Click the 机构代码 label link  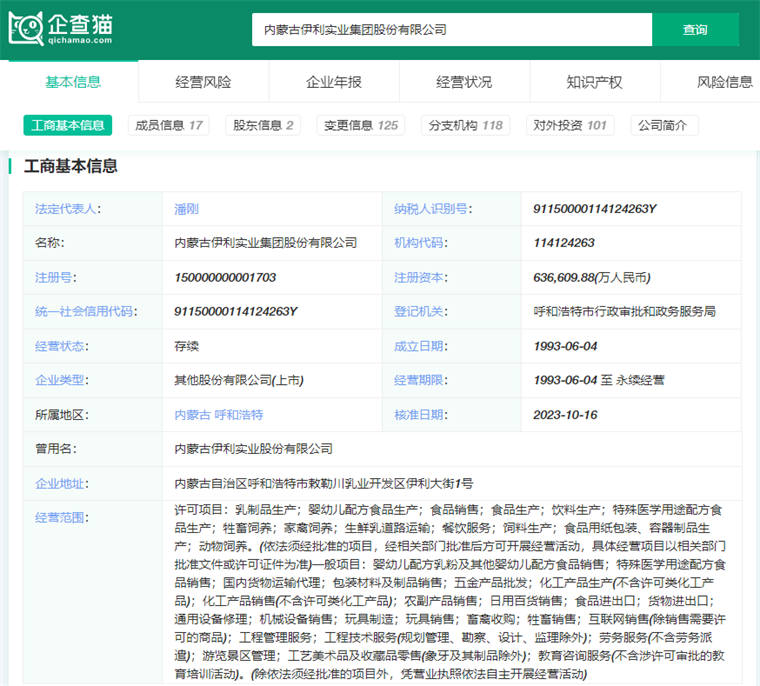click(x=419, y=243)
